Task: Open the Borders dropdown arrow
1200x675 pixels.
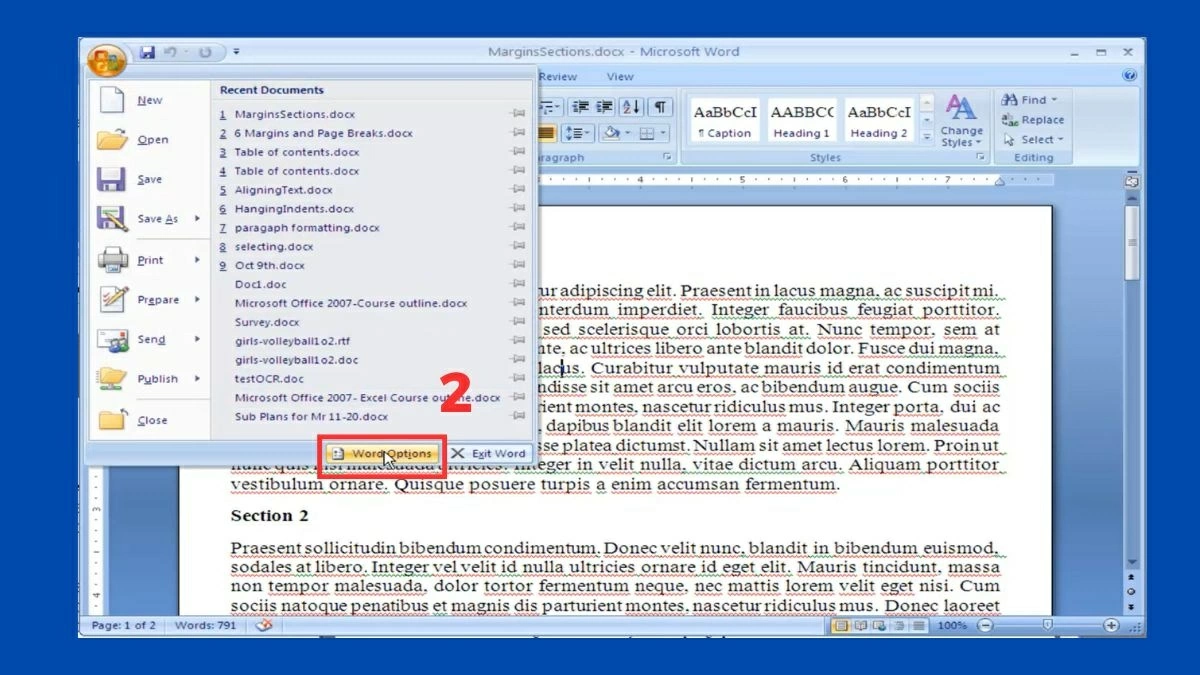Action: pyautogui.click(x=664, y=133)
